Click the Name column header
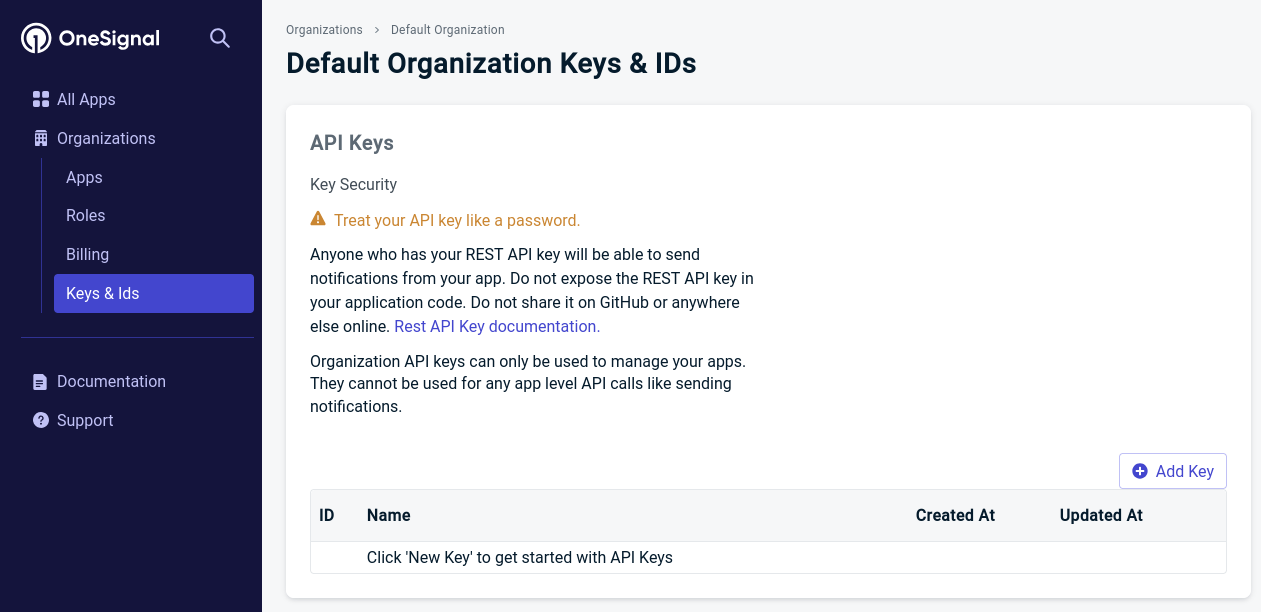The height and width of the screenshot is (612, 1261). point(389,515)
